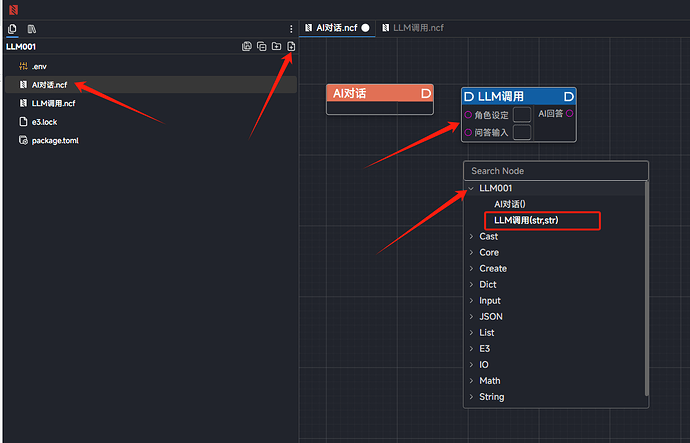Viewport: 690px width, 443px height.
Task: Click the new folder icon in explorer header
Action: pos(276,47)
